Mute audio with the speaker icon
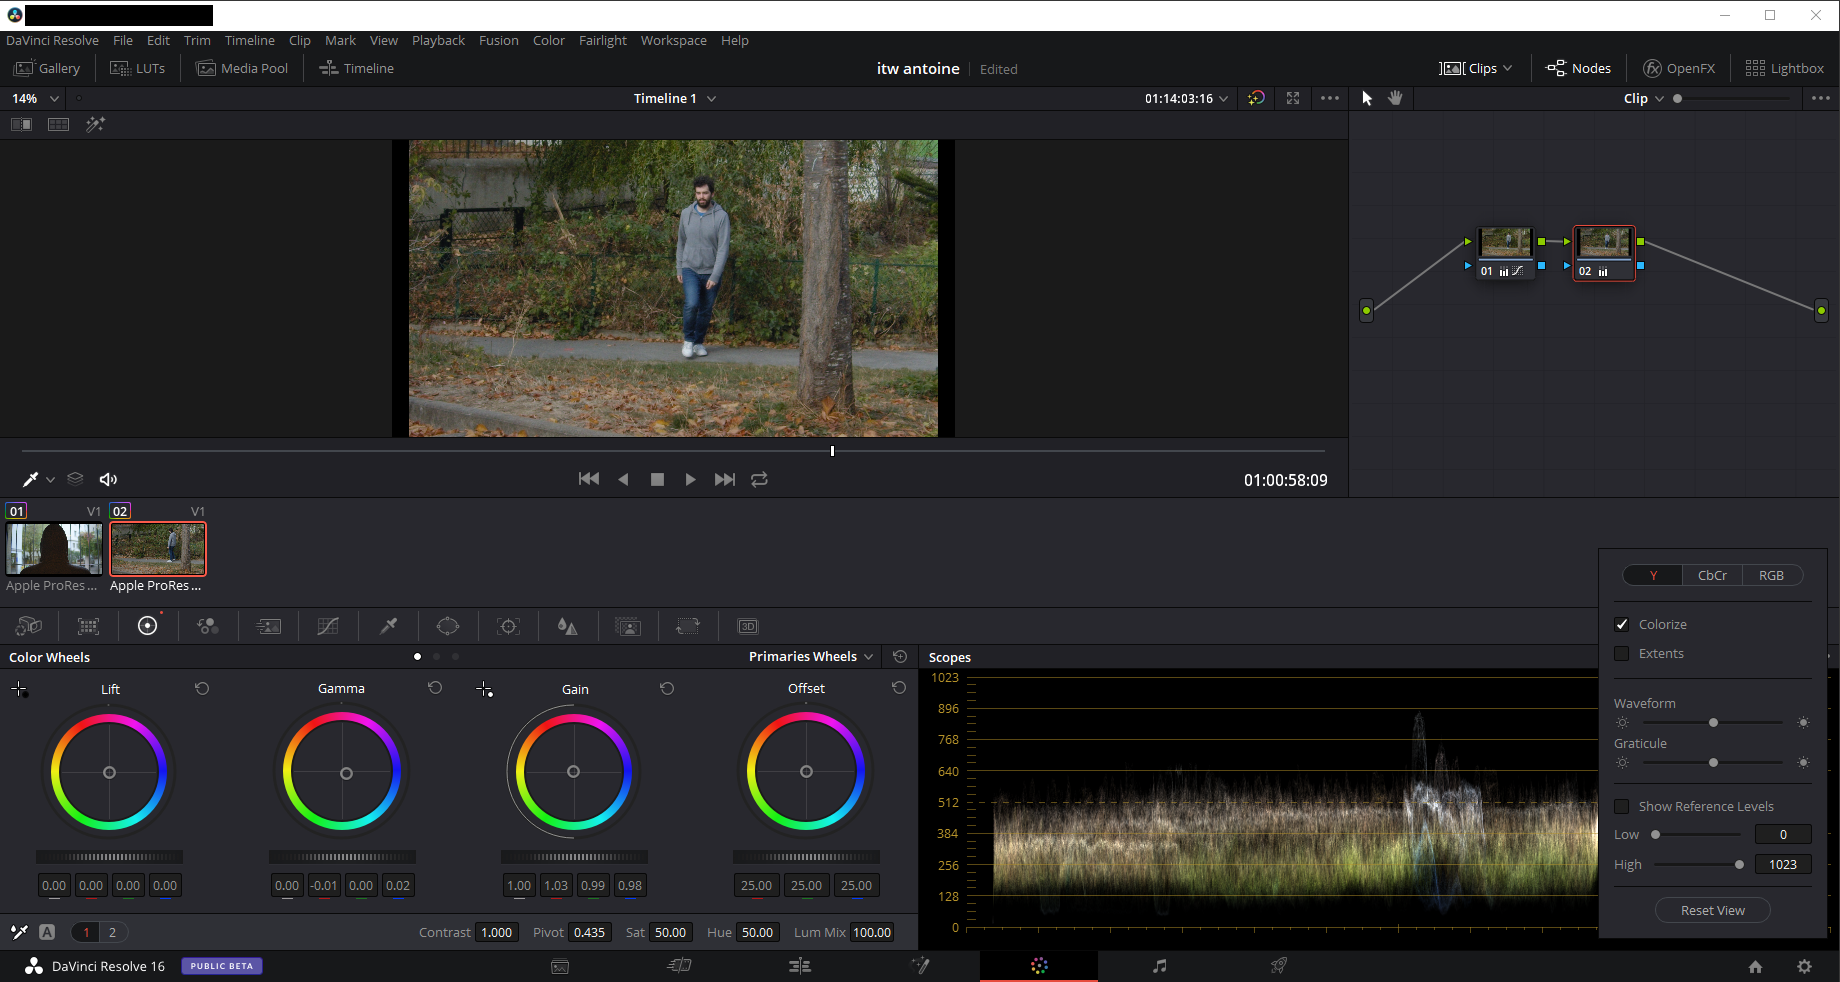Screen dimensions: 1840x982 tap(108, 480)
